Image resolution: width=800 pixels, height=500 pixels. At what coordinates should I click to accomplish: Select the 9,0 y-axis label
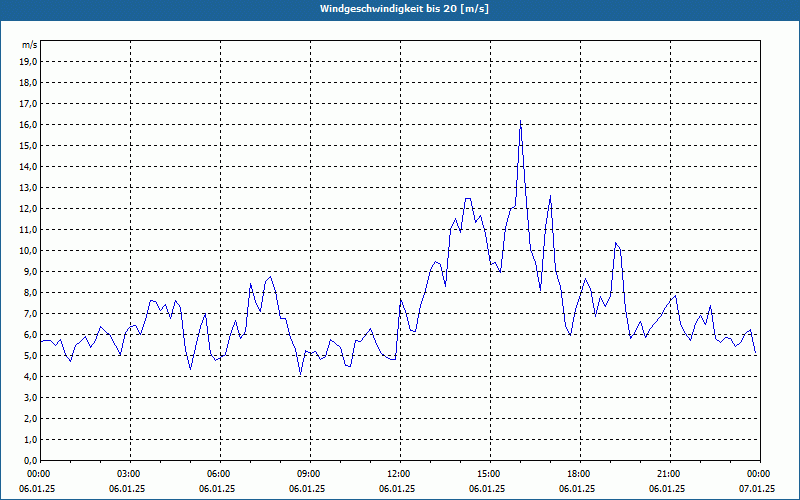[30, 271]
